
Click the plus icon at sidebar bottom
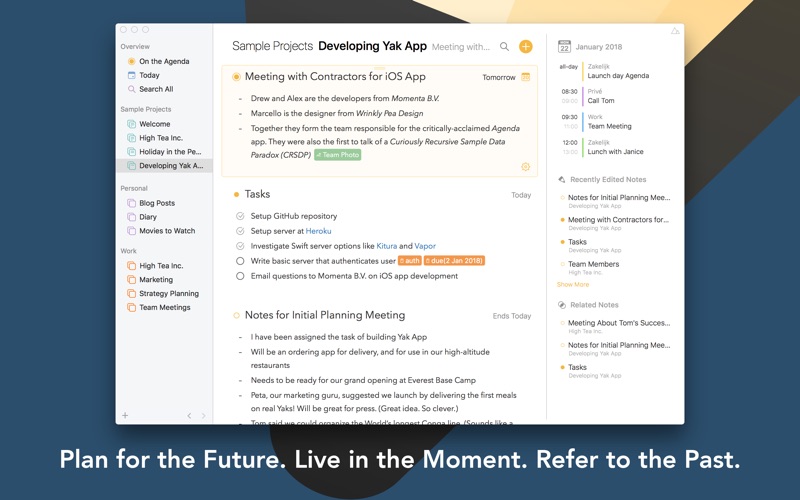pyautogui.click(x=125, y=415)
